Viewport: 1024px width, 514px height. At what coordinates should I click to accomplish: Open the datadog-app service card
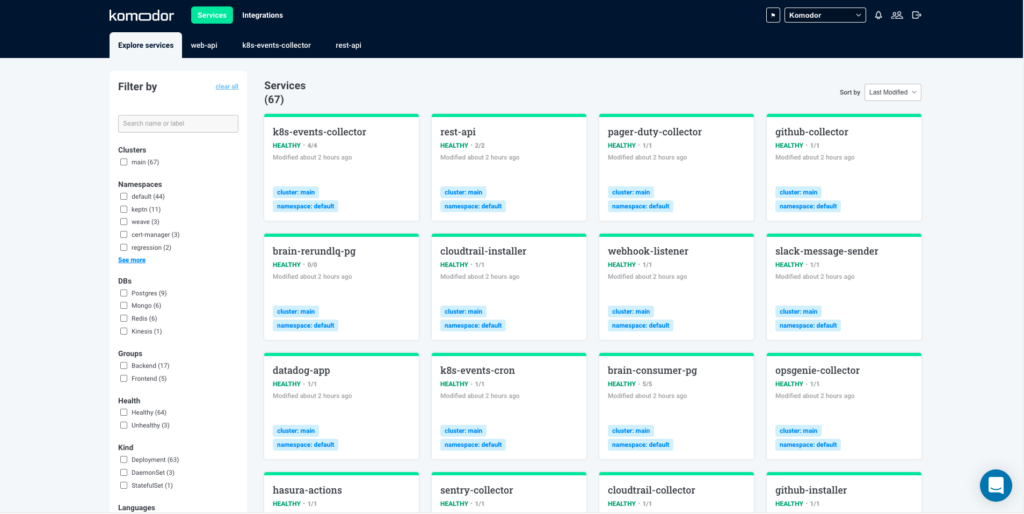pos(342,406)
